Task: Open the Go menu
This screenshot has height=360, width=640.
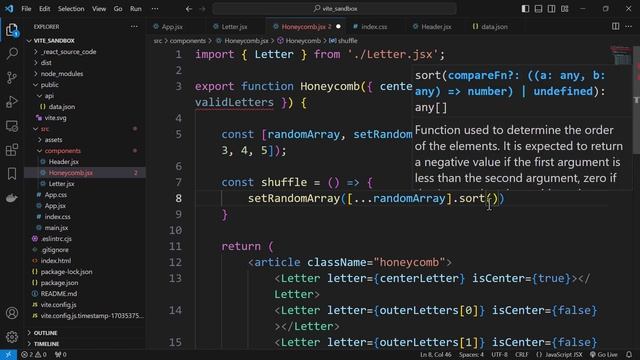Action: click(x=118, y=9)
